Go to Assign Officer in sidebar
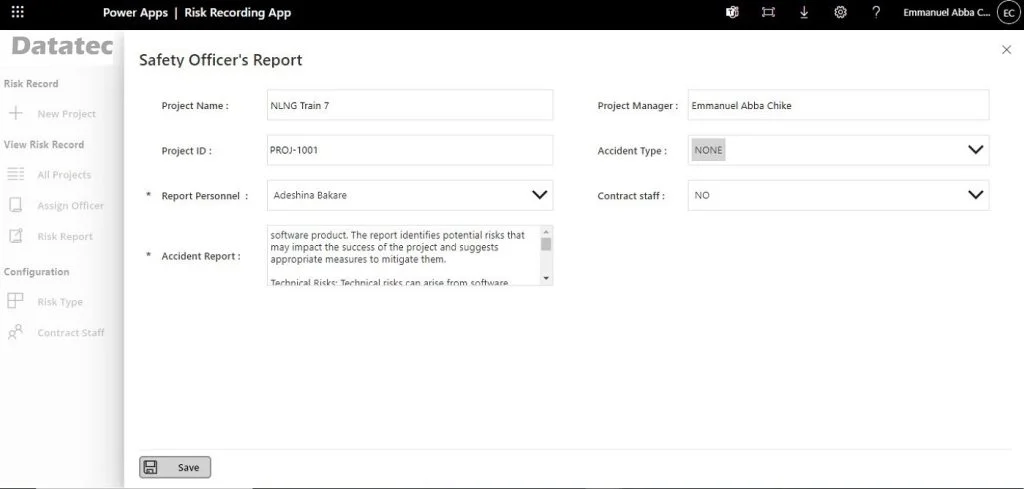This screenshot has height=489, width=1024. [70, 206]
